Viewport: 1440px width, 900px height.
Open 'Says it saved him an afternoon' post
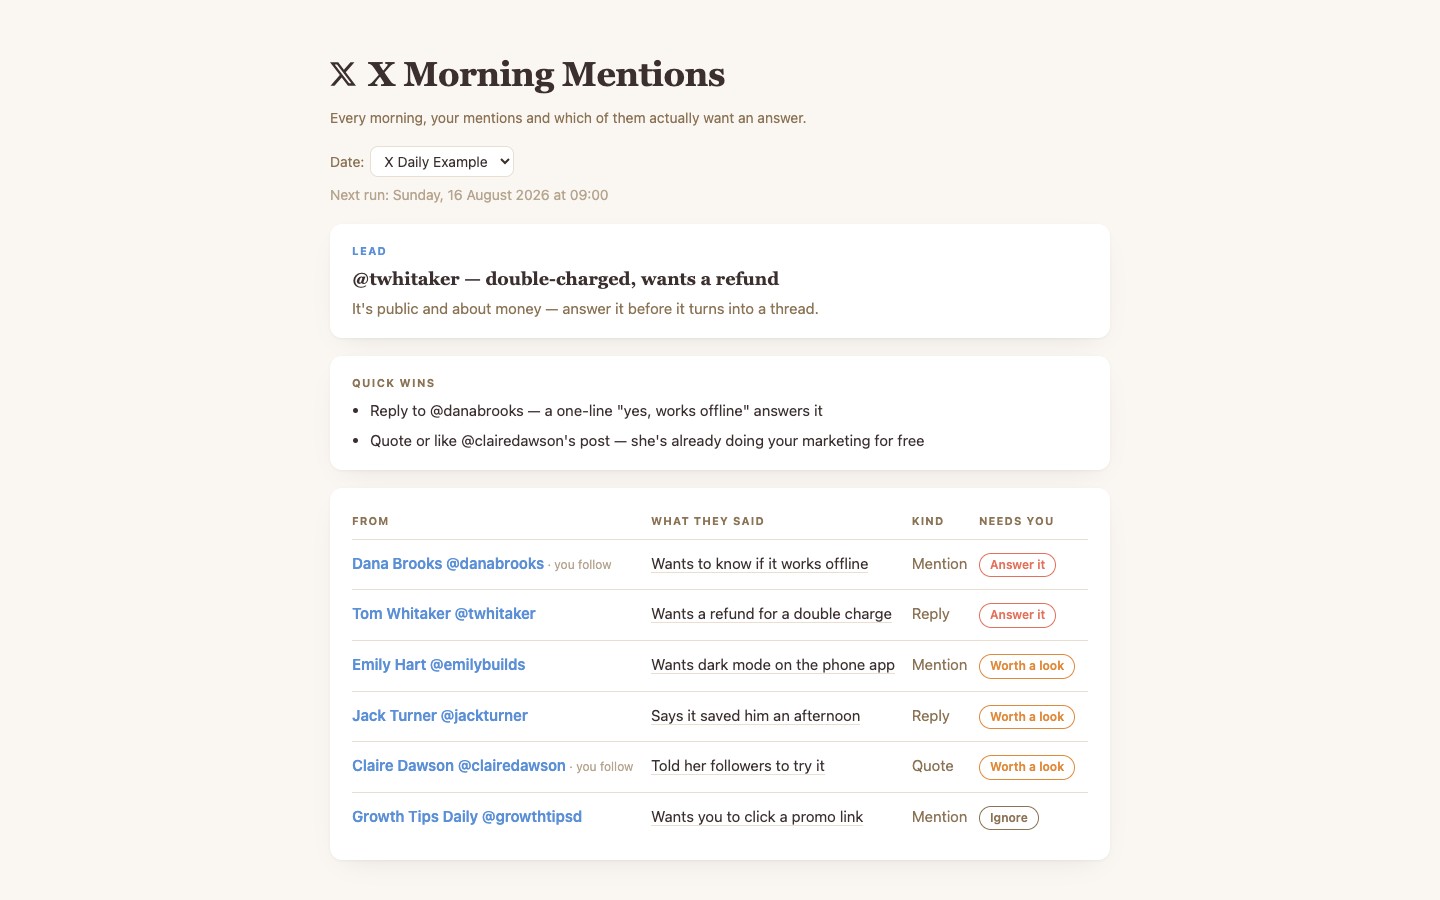756,716
